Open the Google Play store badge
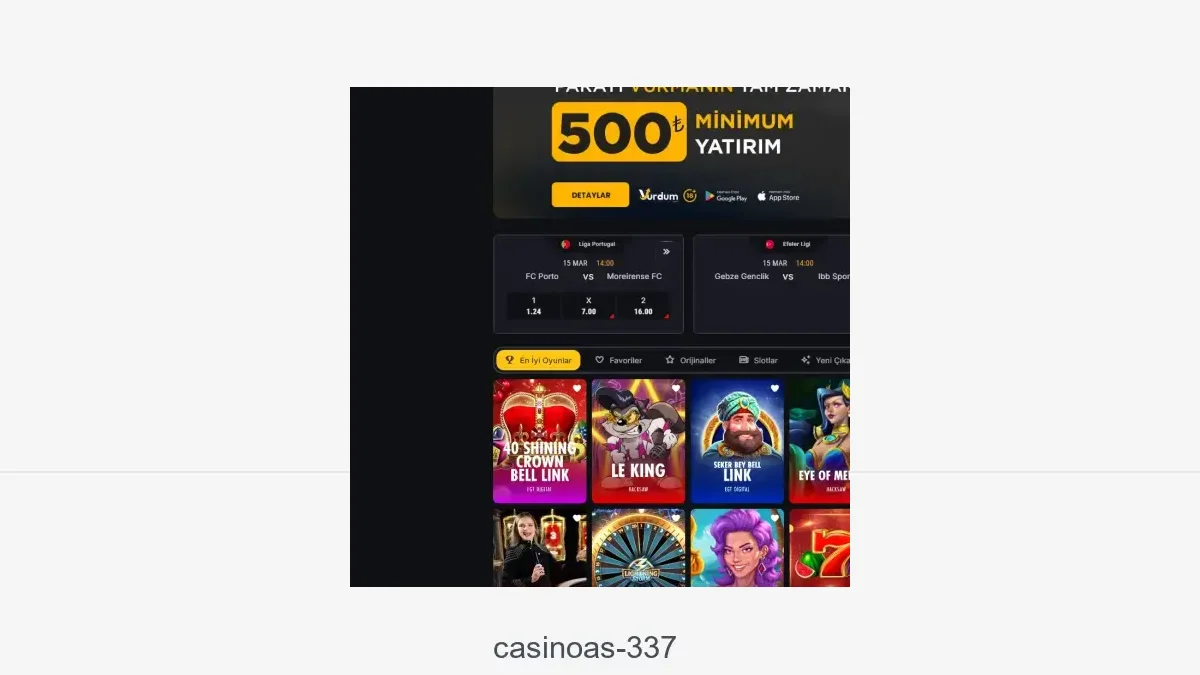This screenshot has width=1200, height=675. point(726,196)
